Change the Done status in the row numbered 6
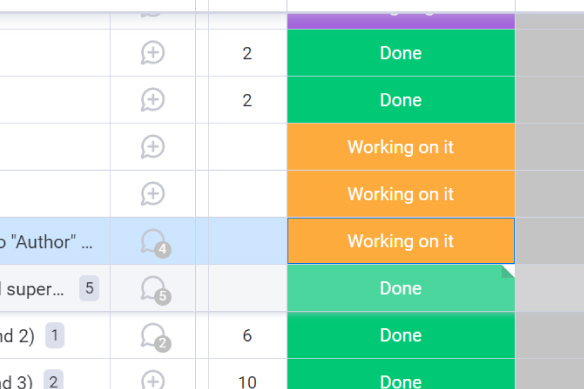Screen dimensions: 584x389 coord(401,335)
